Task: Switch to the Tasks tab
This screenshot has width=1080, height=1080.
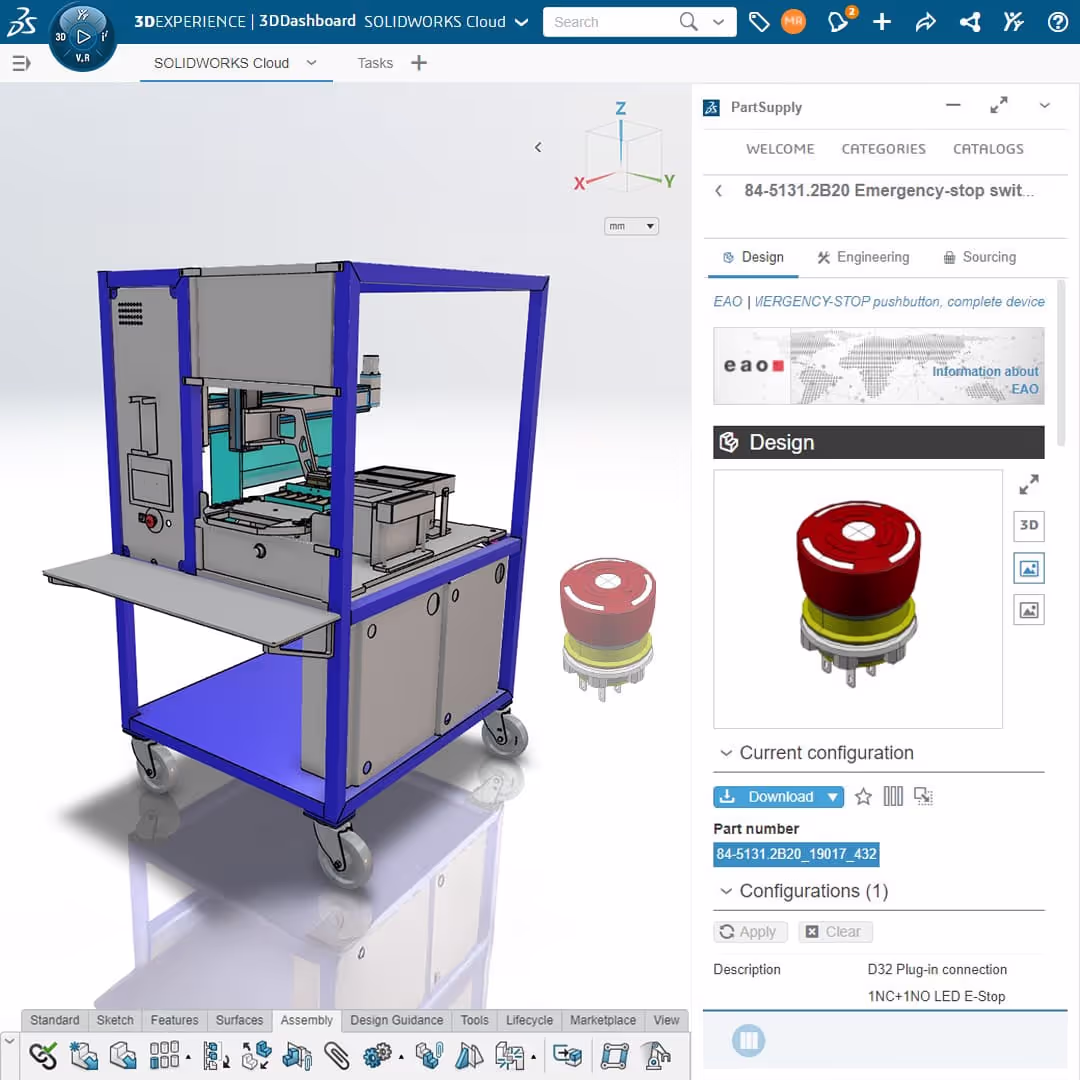Action: 375,63
